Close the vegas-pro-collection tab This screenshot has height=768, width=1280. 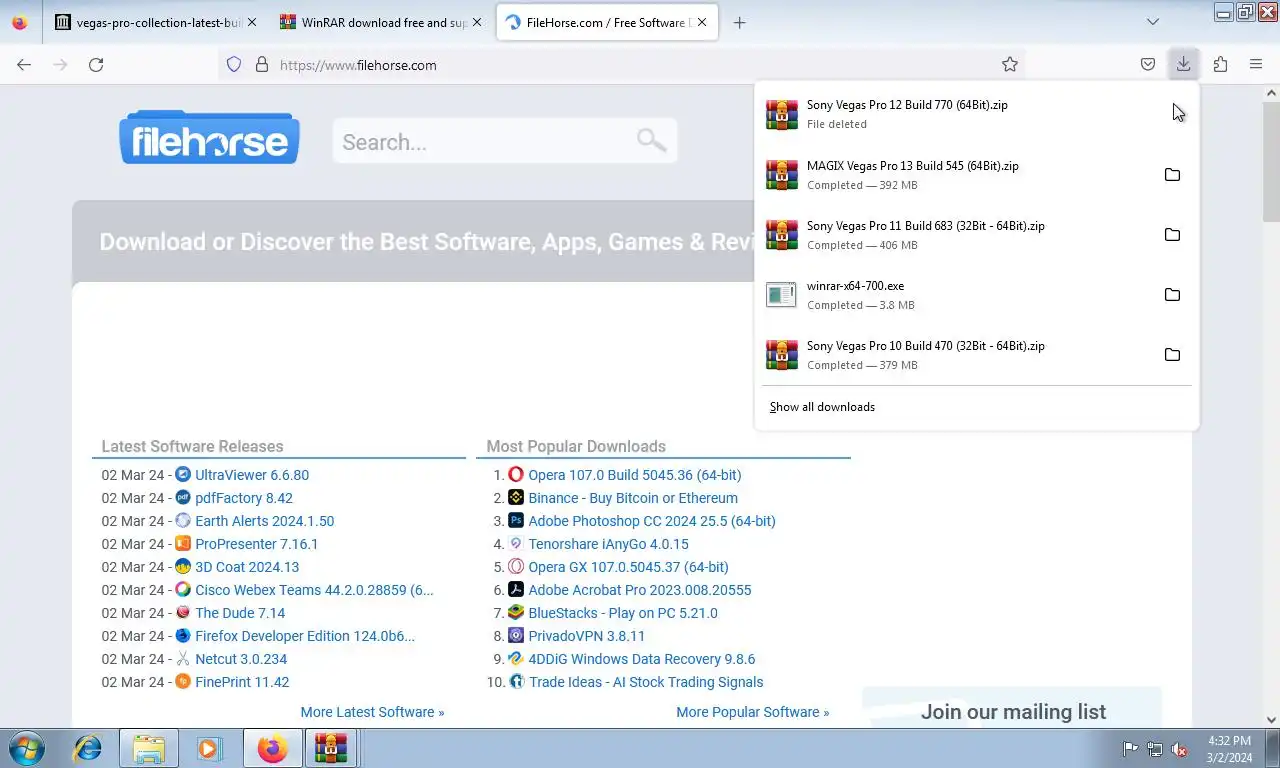[251, 22]
